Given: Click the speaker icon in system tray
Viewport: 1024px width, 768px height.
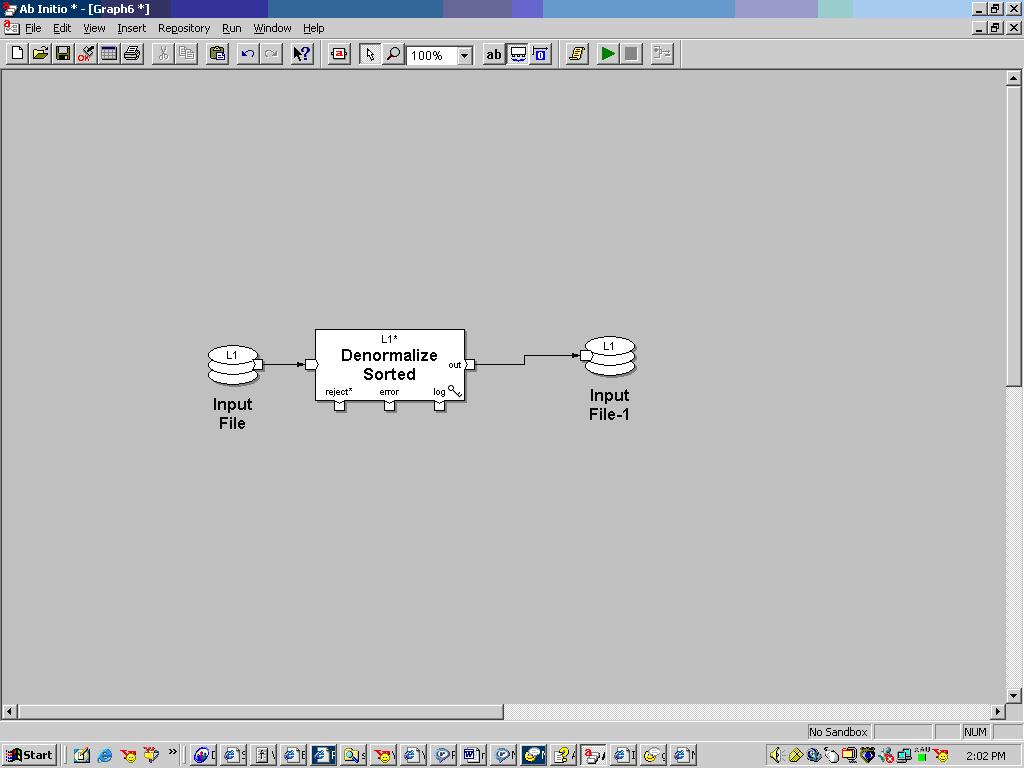Looking at the screenshot, I should (776, 754).
